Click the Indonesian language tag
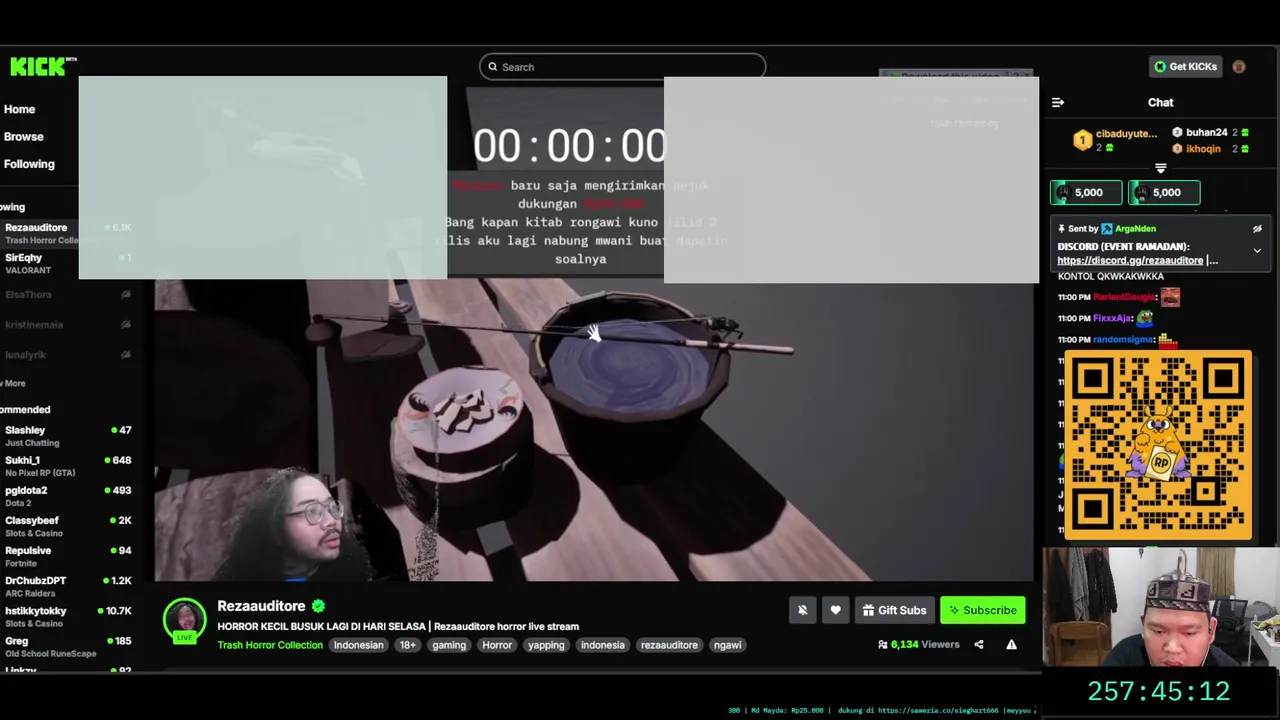This screenshot has width=1280, height=720. point(358,645)
